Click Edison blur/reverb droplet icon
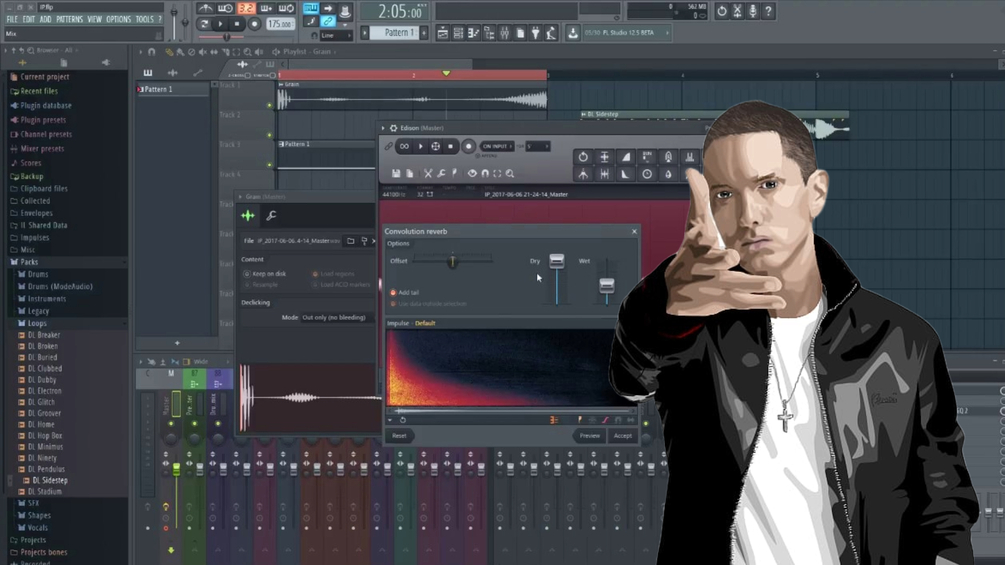 pos(668,174)
